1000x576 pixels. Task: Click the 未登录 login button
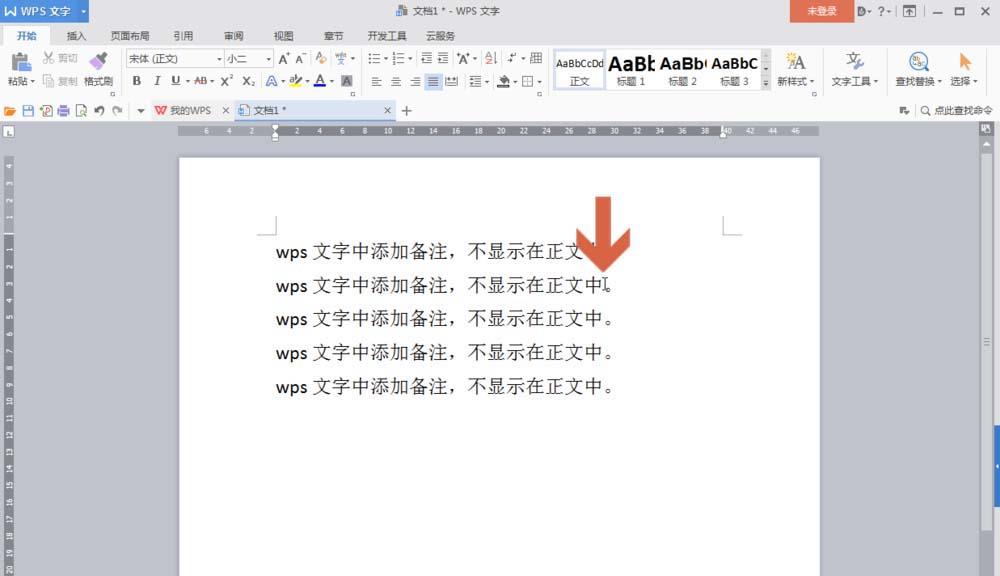(821, 10)
